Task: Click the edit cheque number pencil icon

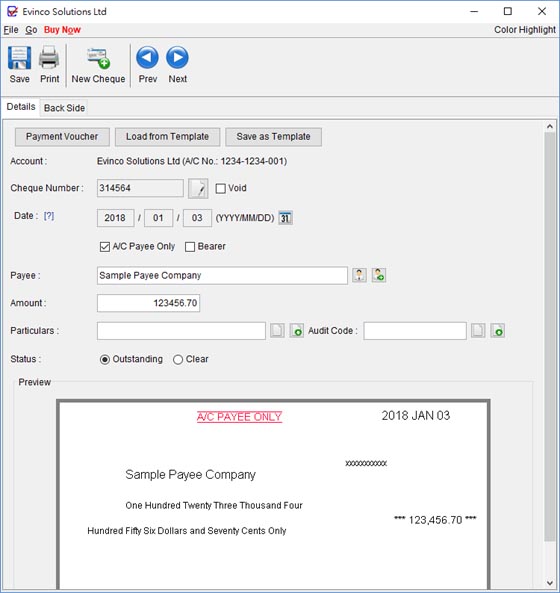Action: (198, 188)
